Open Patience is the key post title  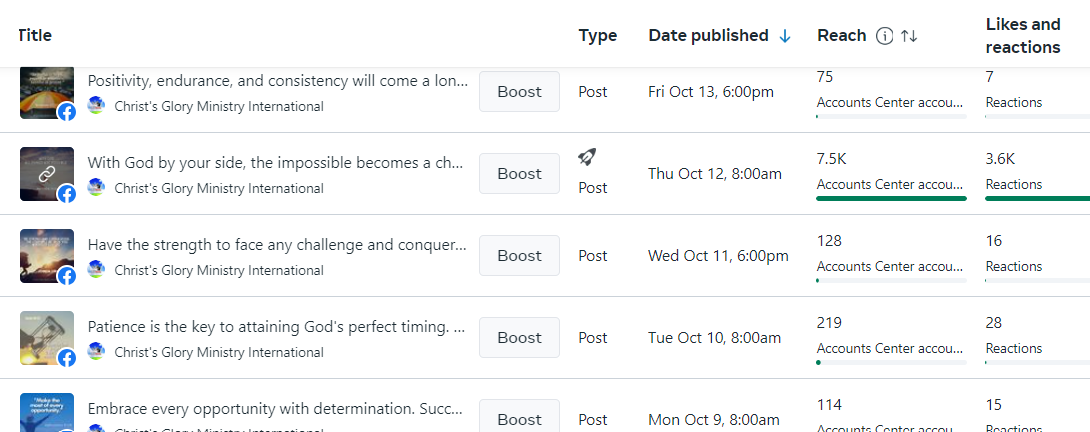277,327
